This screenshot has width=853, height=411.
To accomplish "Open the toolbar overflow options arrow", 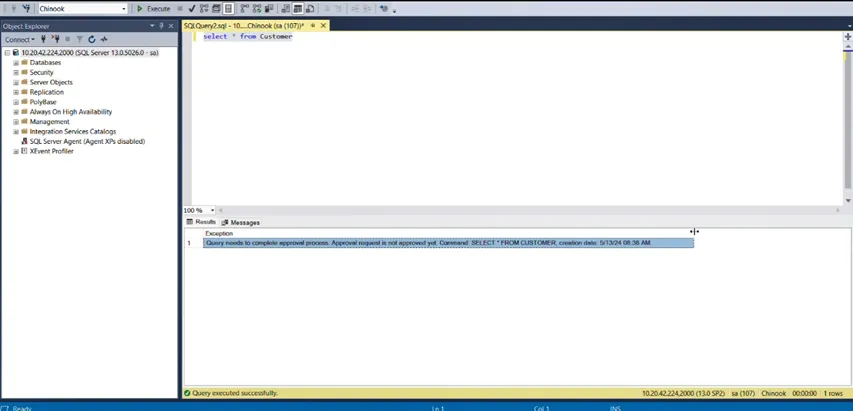I will click(x=394, y=10).
